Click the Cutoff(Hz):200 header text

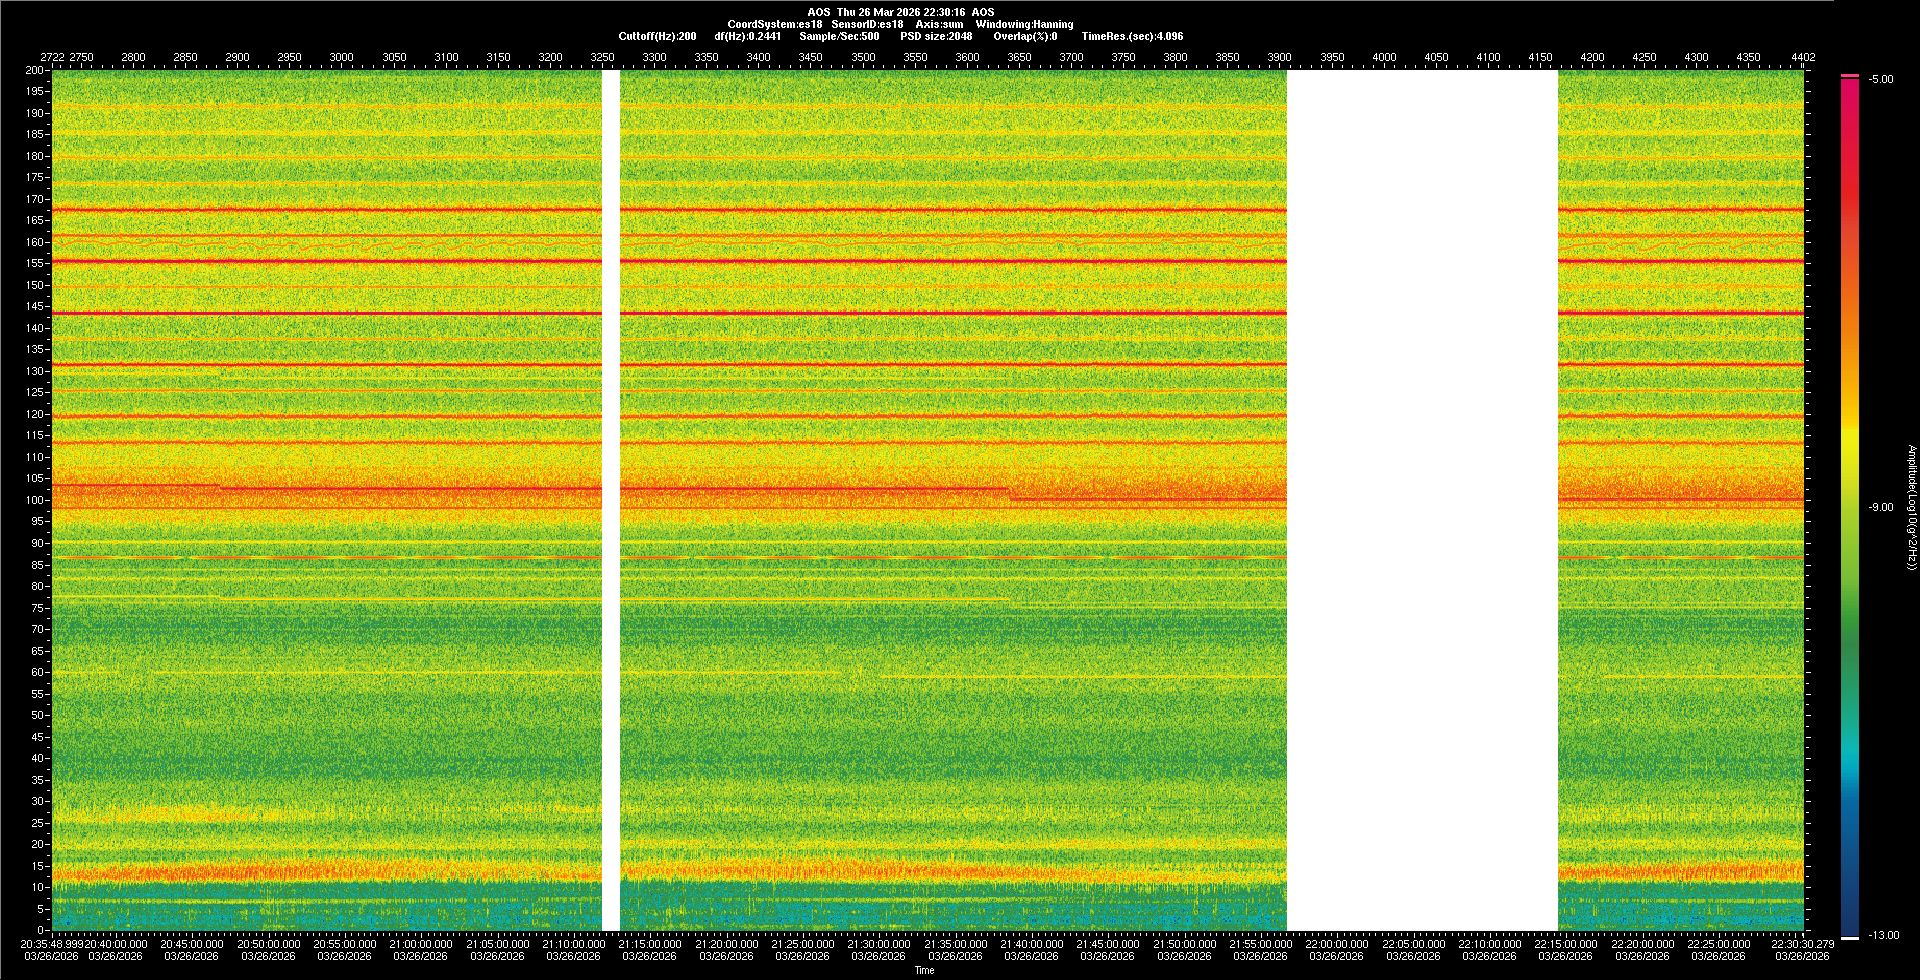(657, 36)
